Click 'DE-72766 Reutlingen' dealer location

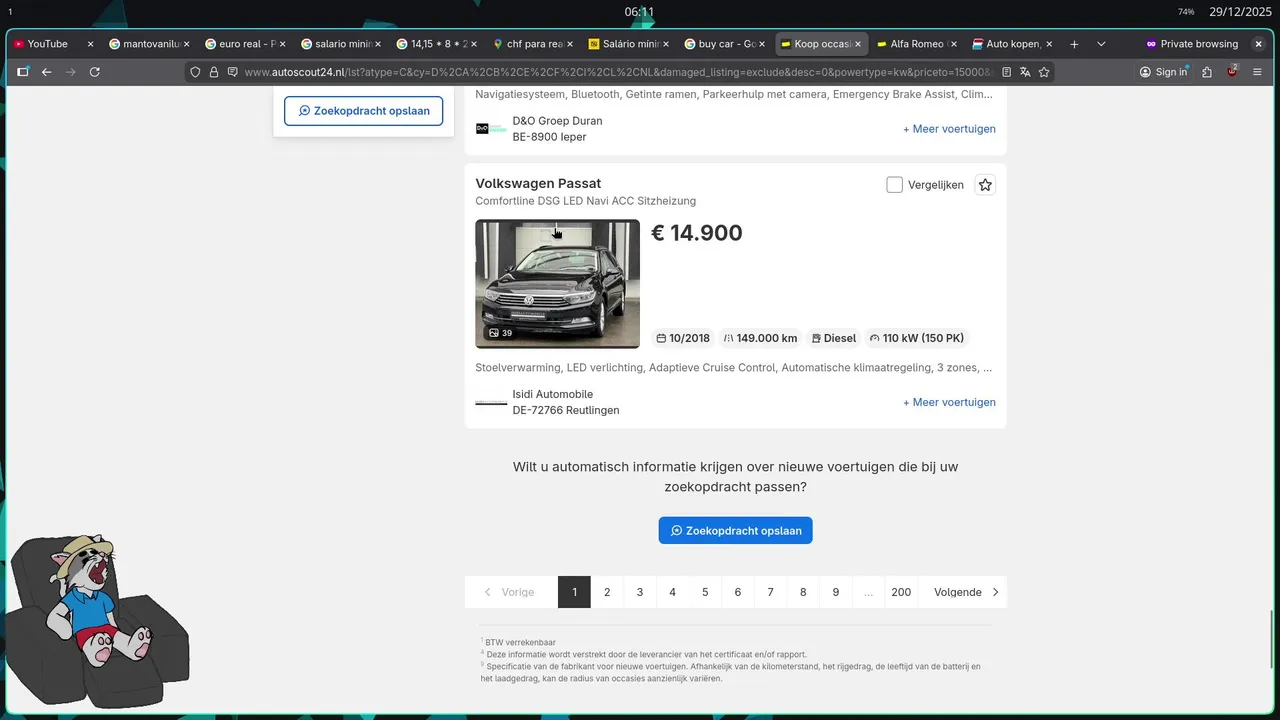(566, 410)
